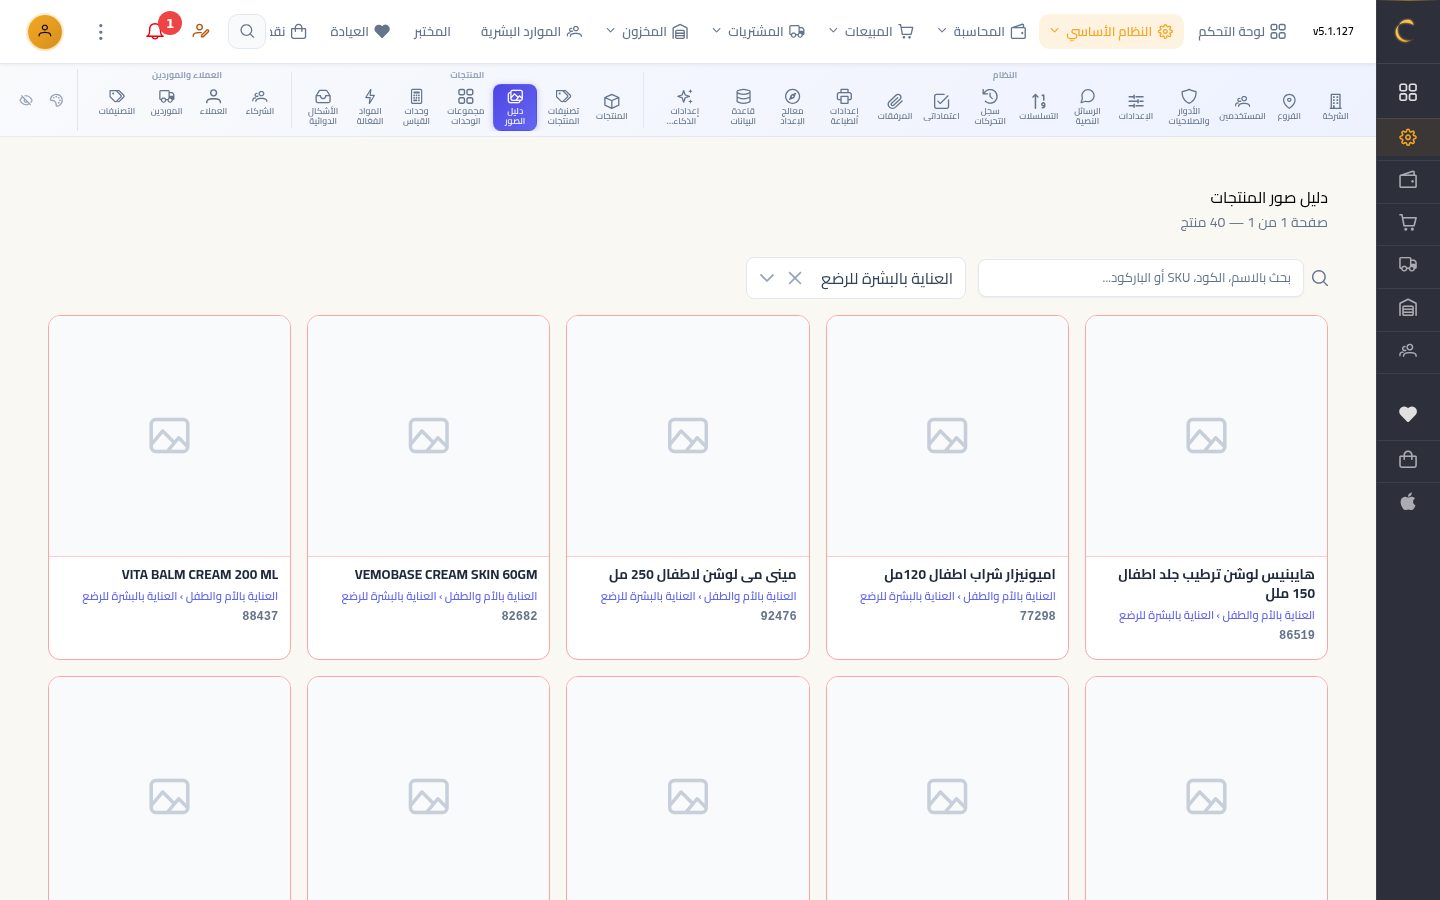
Task: Clear the العناية بالبشرة للرضع filter
Action: [795, 278]
